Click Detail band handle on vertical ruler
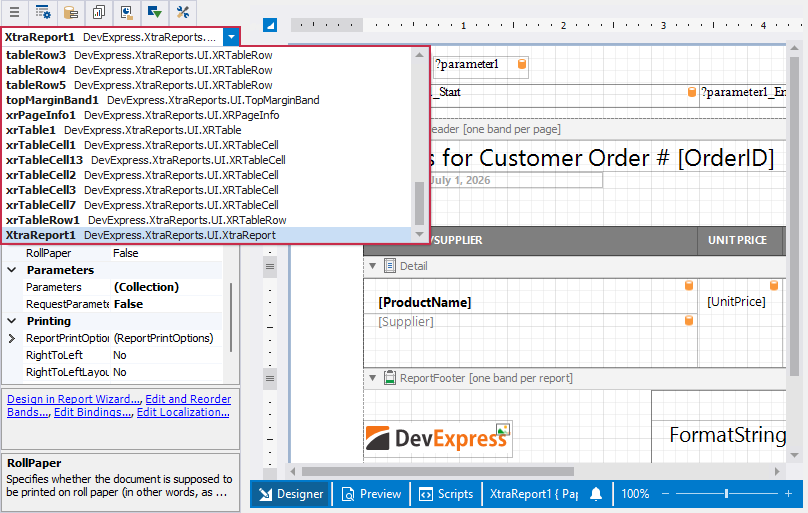This screenshot has width=808, height=513. (270, 266)
